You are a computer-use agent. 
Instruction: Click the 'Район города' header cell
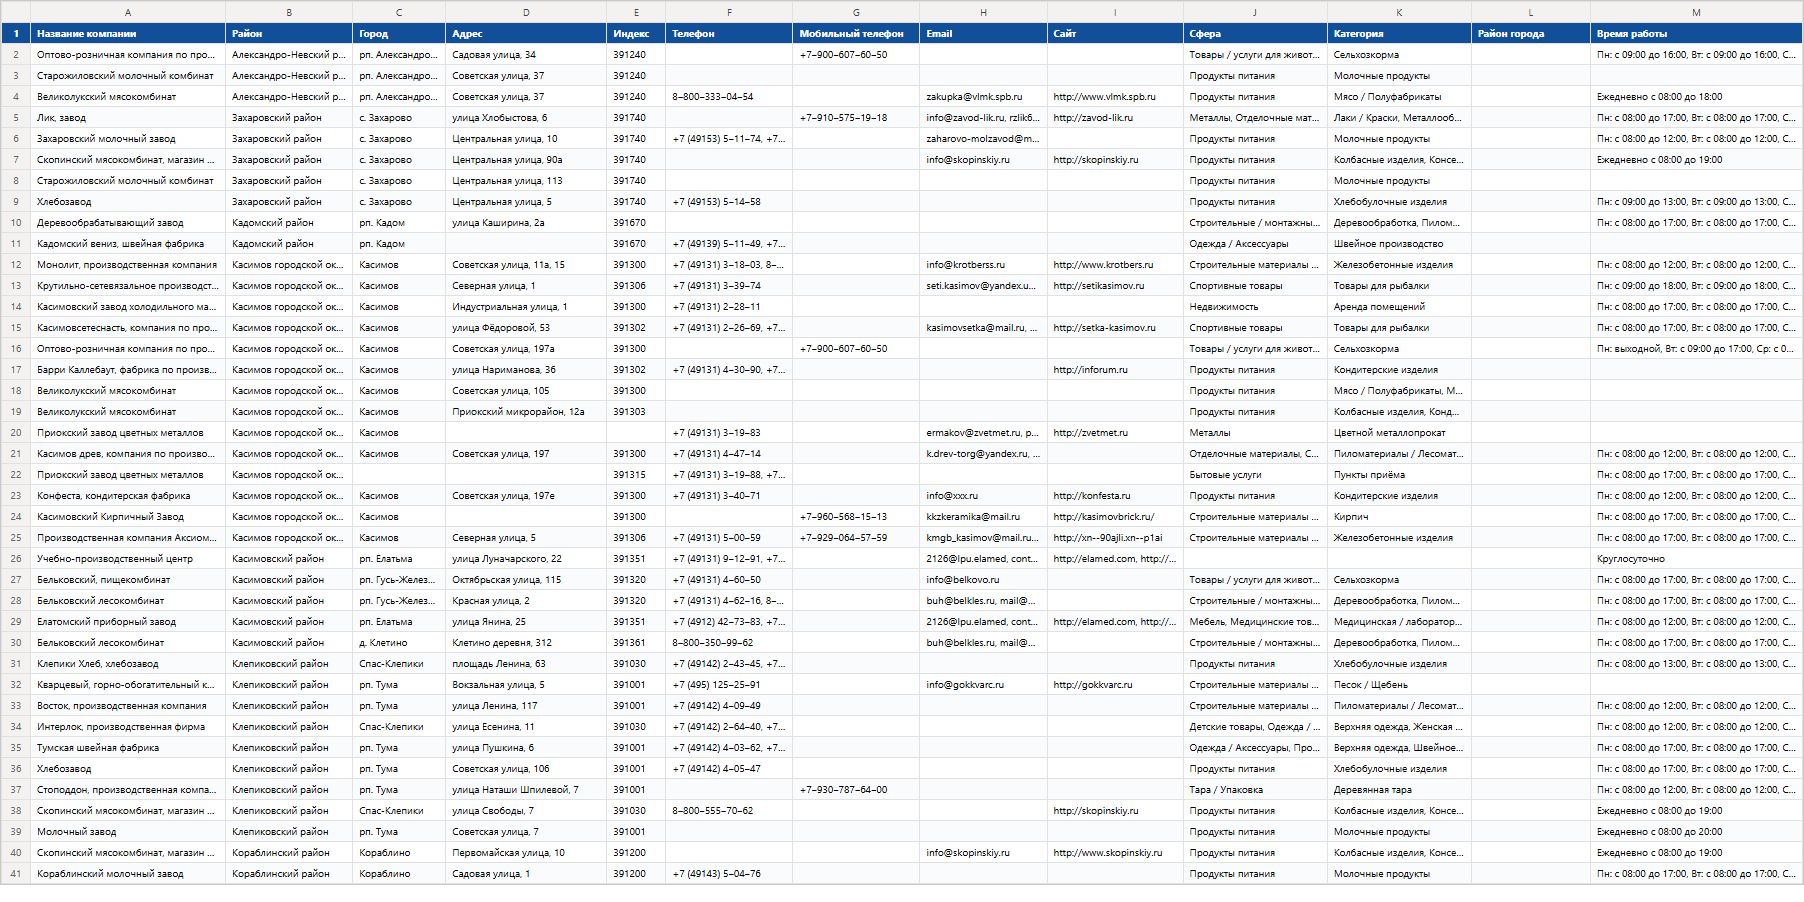coord(1531,34)
